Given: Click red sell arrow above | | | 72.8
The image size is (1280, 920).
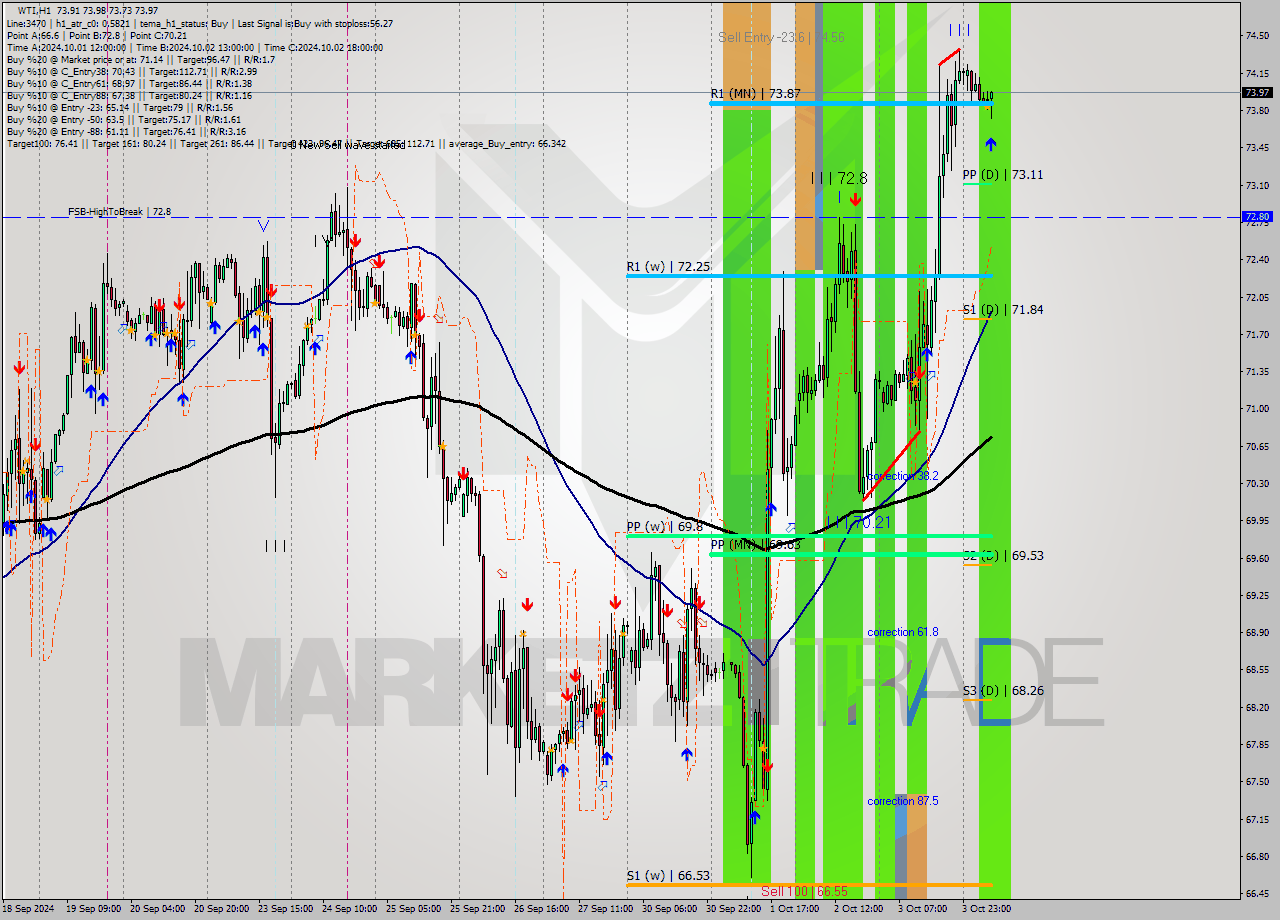Looking at the screenshot, I should (855, 200).
